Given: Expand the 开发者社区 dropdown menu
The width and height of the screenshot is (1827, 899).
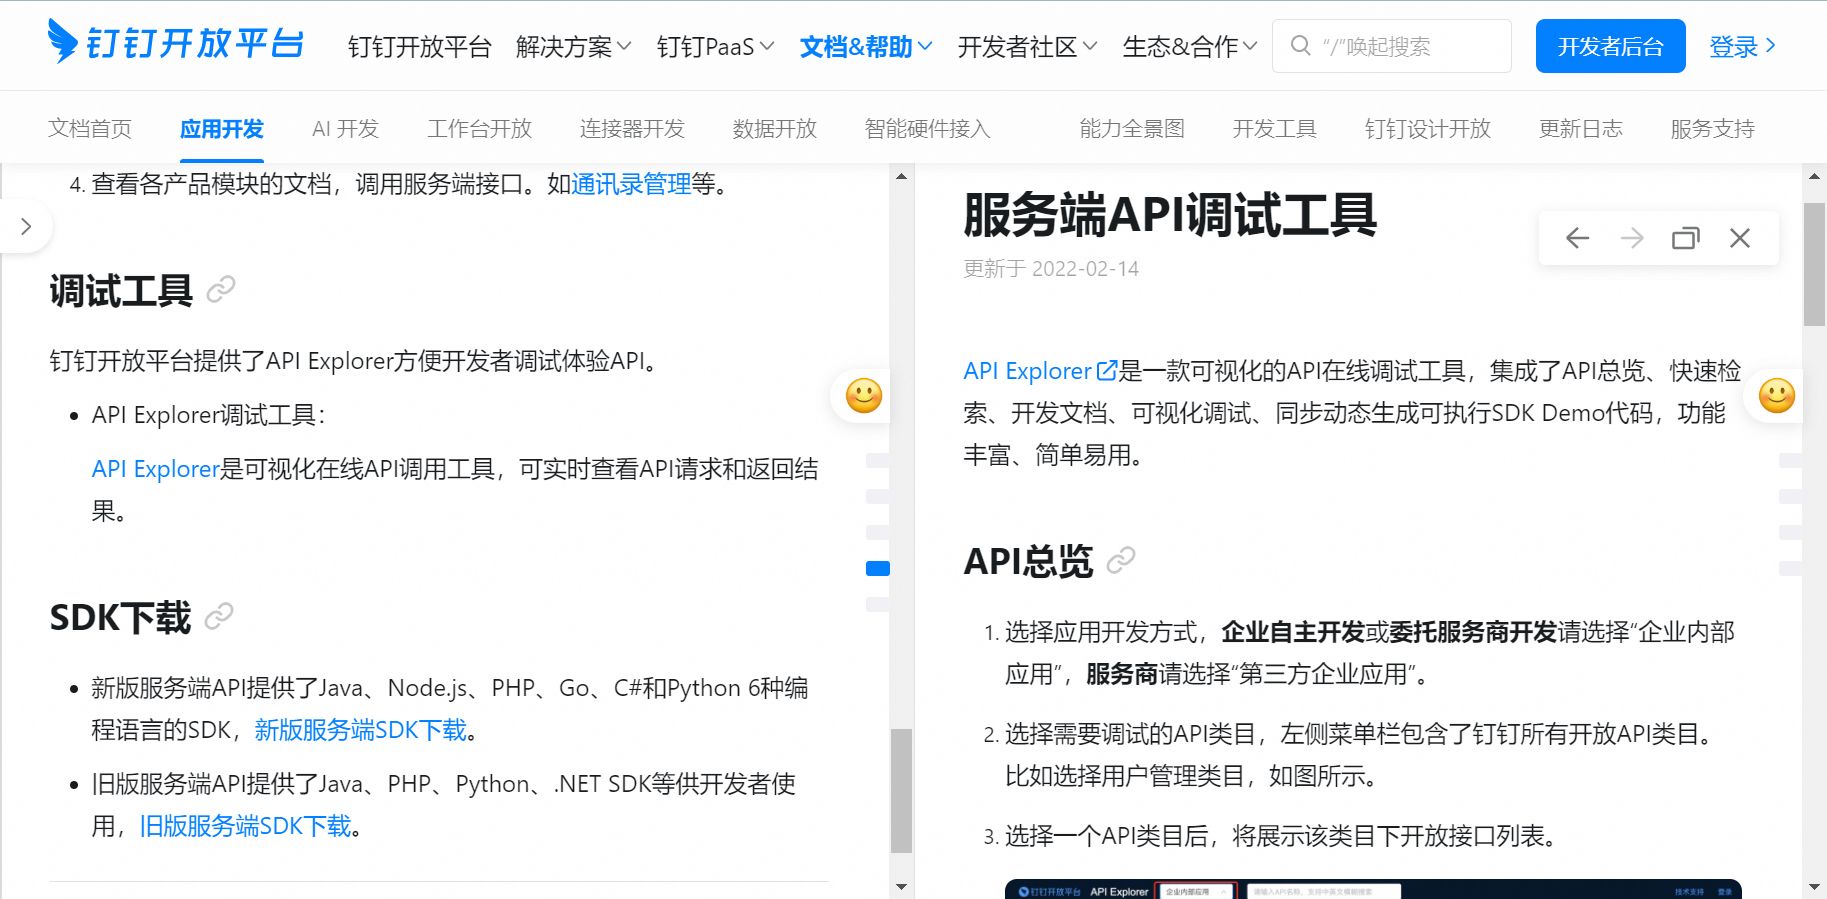Looking at the screenshot, I should pyautogui.click(x=1027, y=46).
